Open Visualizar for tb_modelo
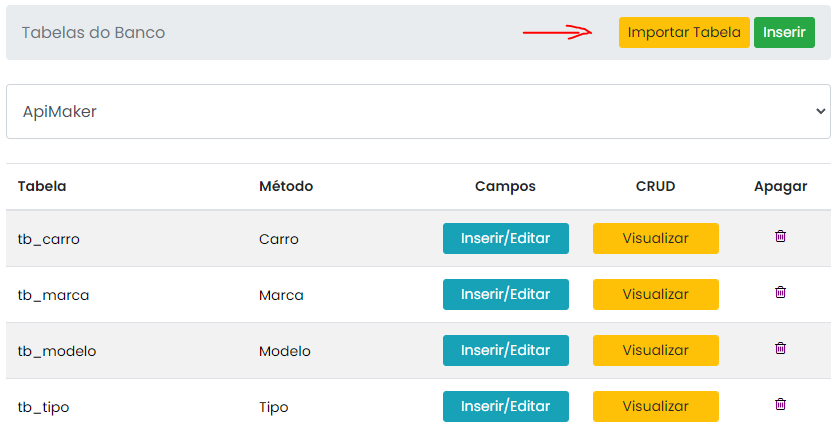Viewport: 837px width, 446px height. tap(655, 351)
